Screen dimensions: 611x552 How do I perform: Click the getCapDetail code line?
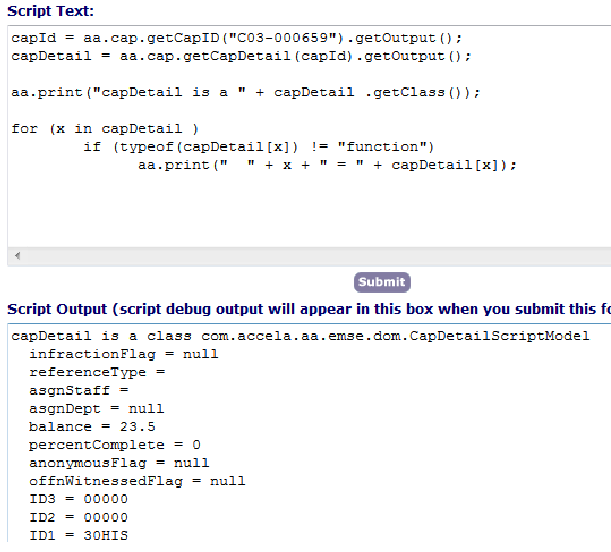241,56
